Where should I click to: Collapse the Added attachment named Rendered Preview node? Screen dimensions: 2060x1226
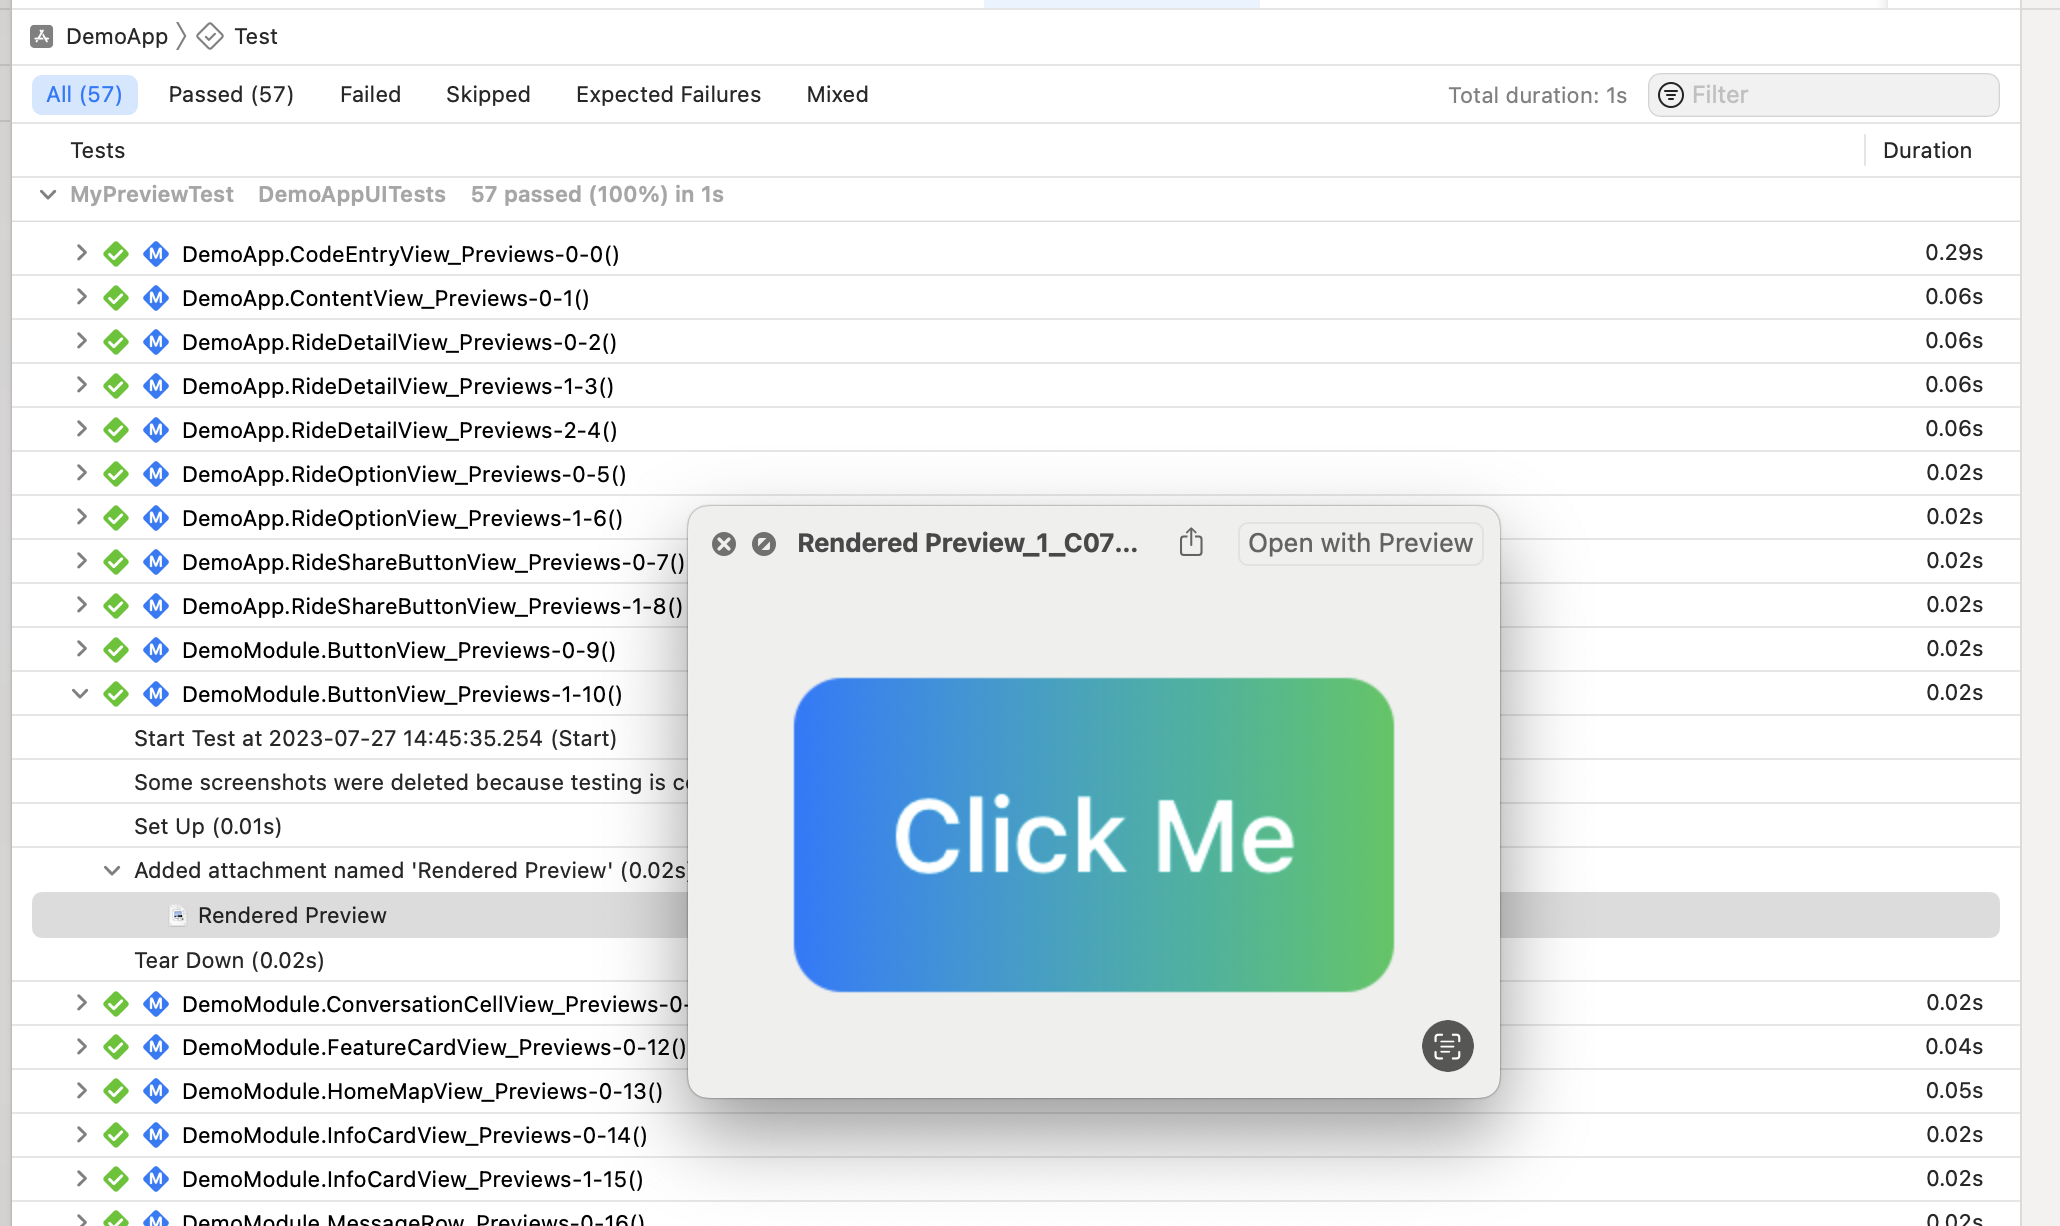(114, 871)
